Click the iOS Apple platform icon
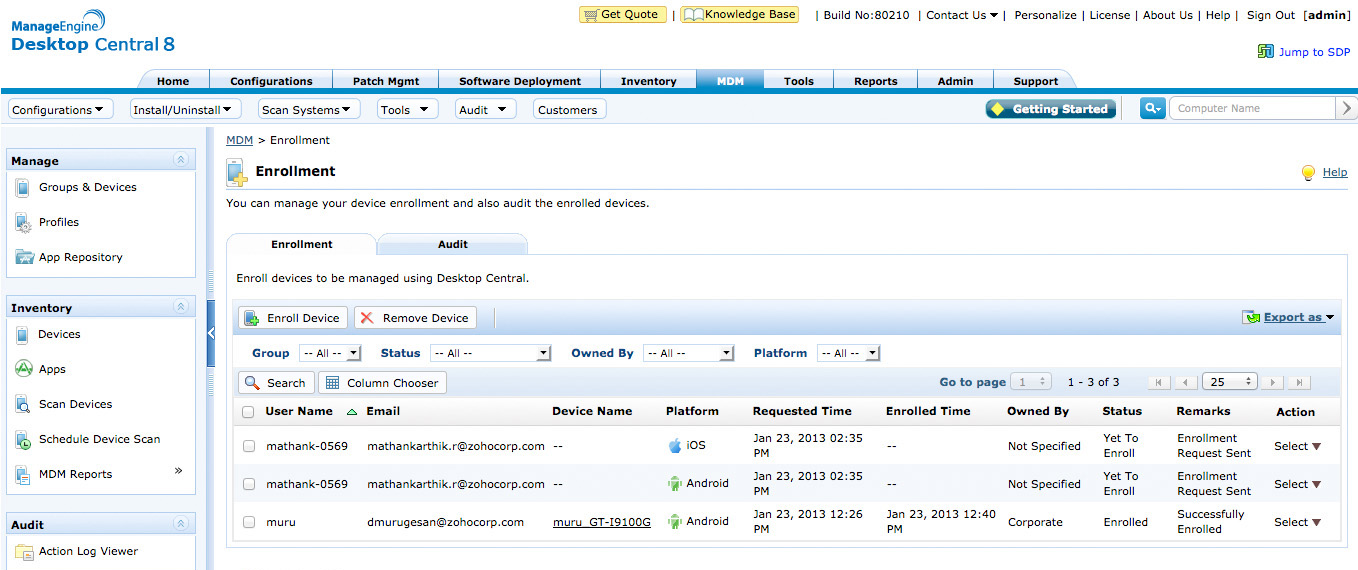The image size is (1358, 570). point(675,446)
